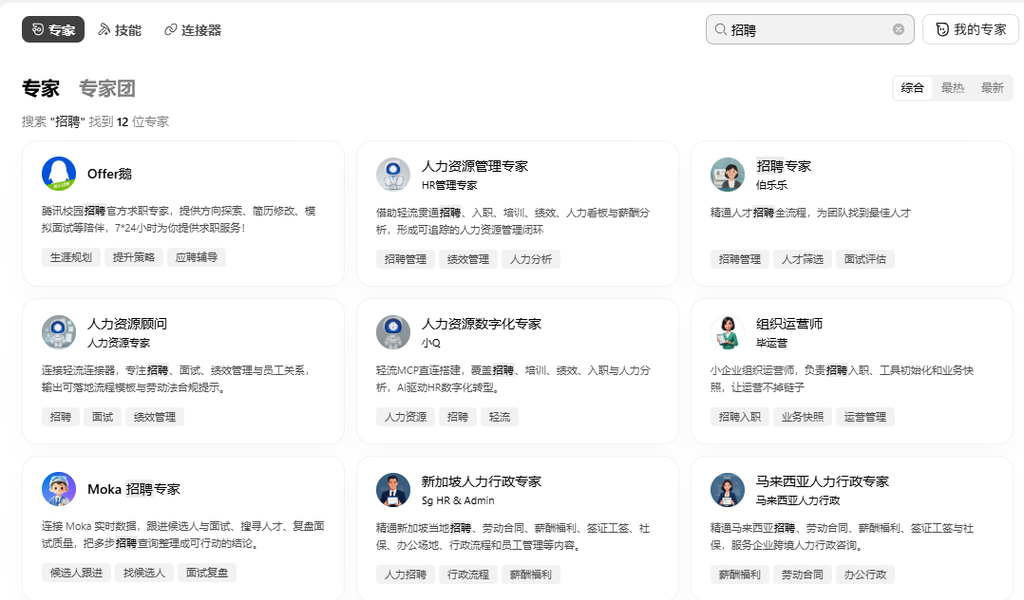Click the 新加坡人力行政专家 avatar
Screen dimensions: 1024x600
click(393, 490)
